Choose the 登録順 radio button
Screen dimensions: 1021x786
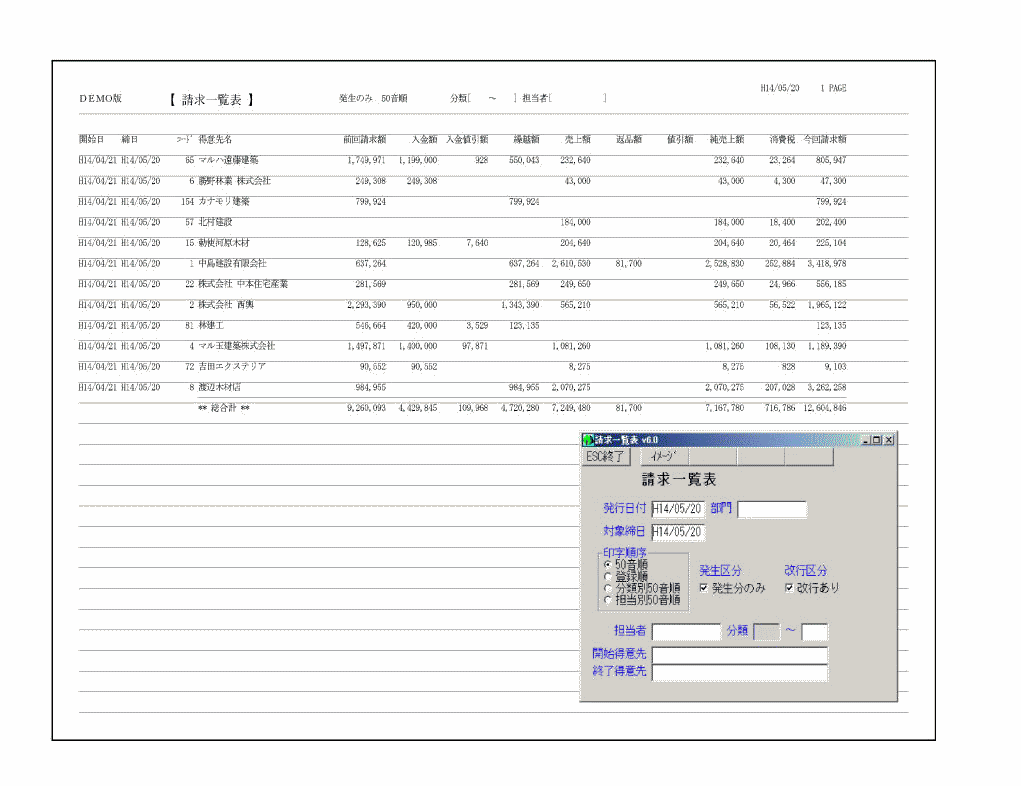tap(607, 576)
